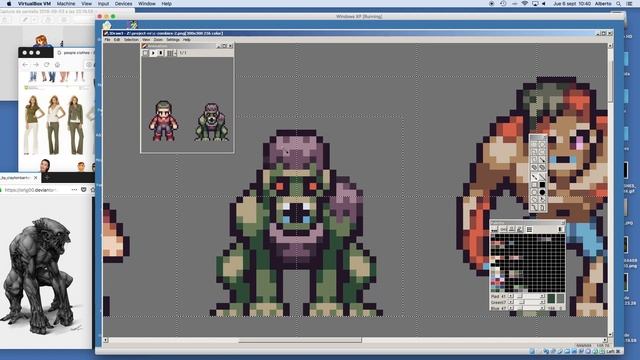Increase Blue value with its right arrow
Image resolution: width=640 pixels, height=360 pixels.
tap(542, 308)
